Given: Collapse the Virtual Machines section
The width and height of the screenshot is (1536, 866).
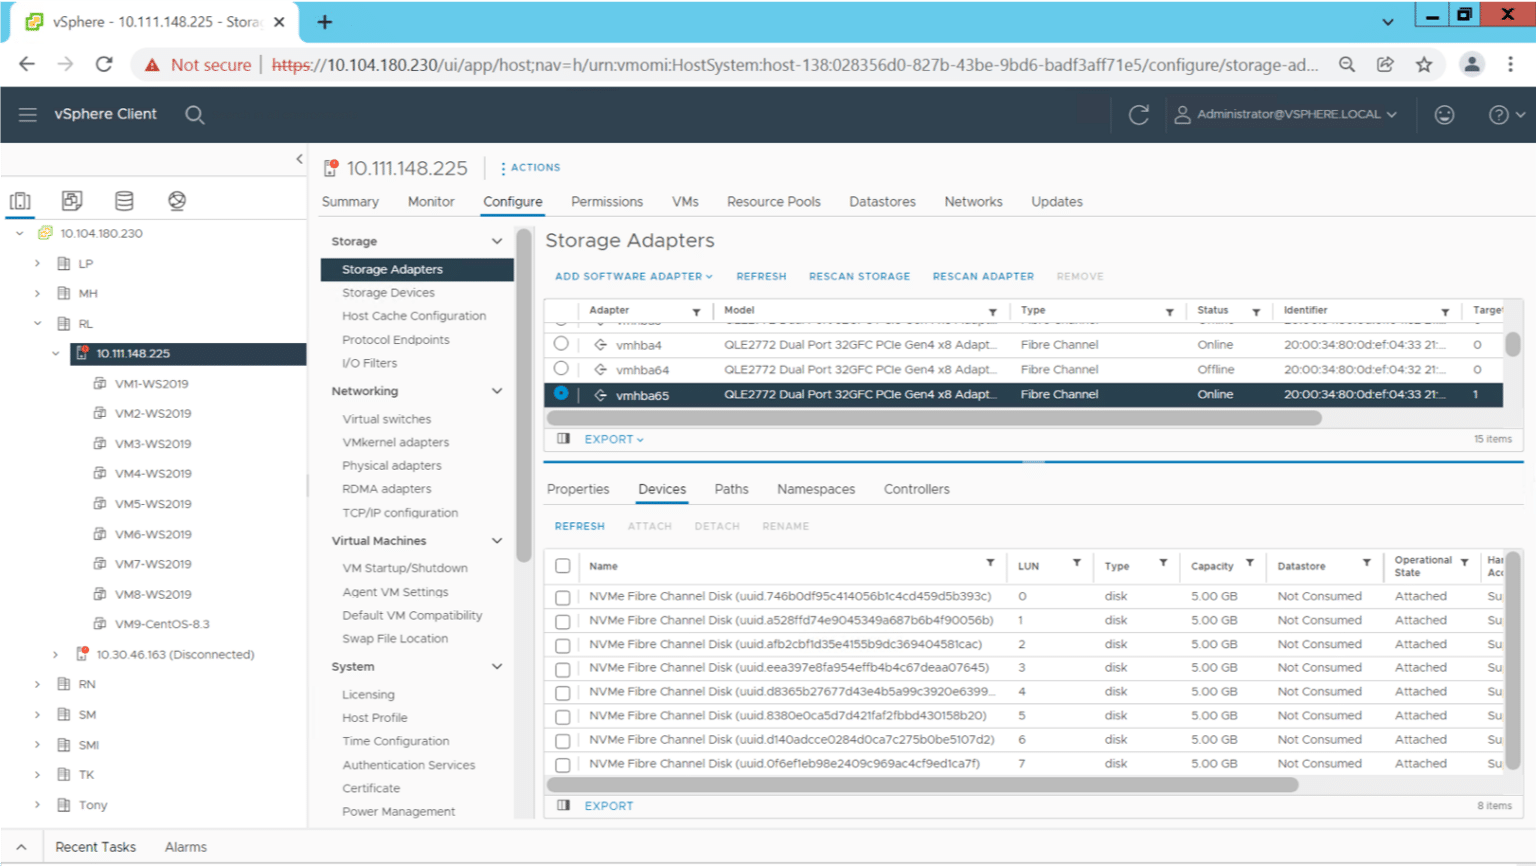Looking at the screenshot, I should [x=497, y=541].
